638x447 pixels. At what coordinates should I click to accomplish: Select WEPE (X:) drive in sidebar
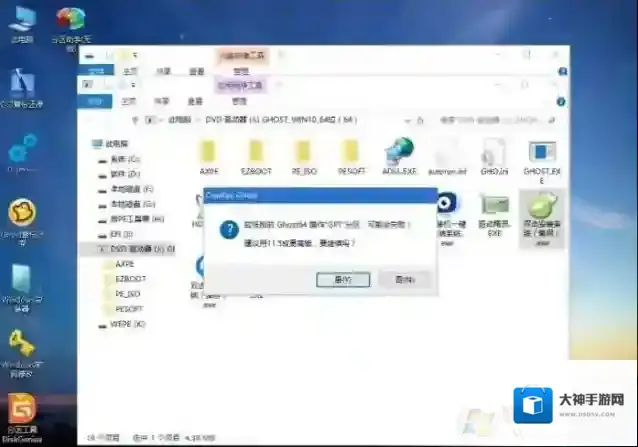point(129,324)
